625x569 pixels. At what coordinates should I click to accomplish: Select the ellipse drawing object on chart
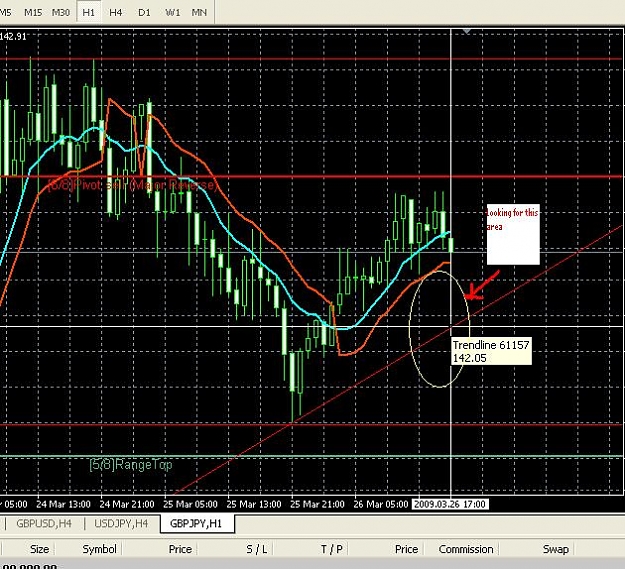[439, 329]
